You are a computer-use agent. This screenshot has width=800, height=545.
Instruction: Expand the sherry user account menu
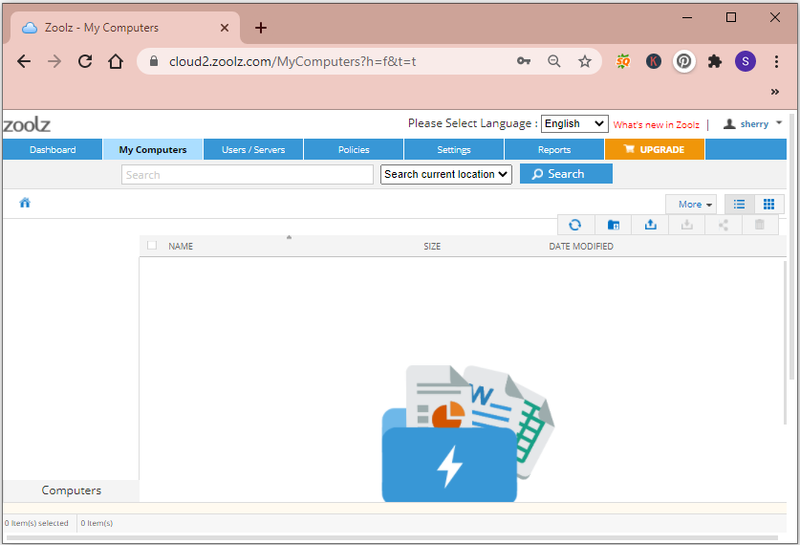[753, 124]
